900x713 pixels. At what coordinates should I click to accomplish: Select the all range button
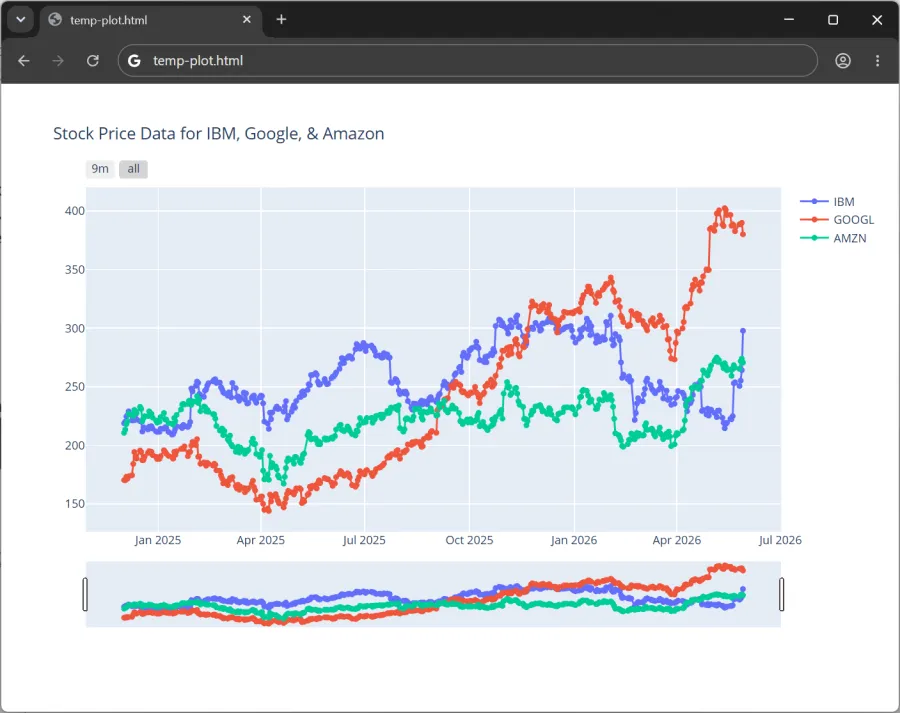point(133,169)
